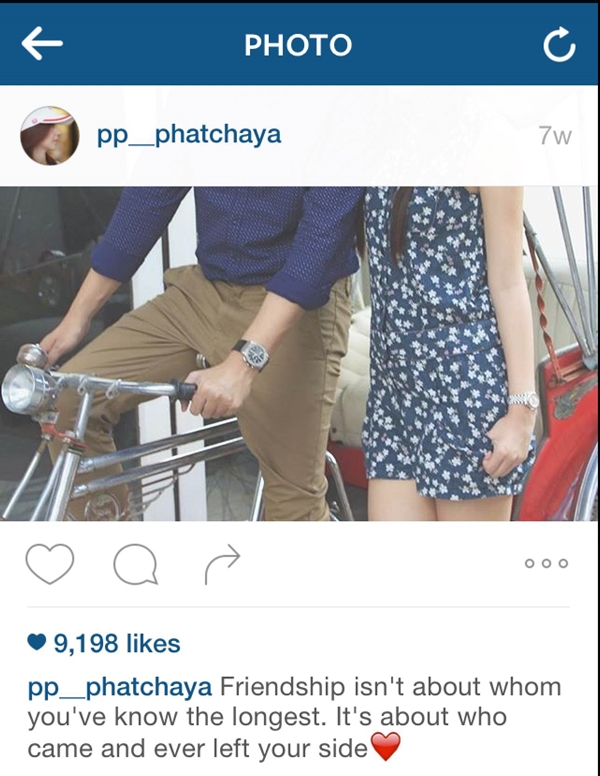The image size is (600, 776).
Task: Go back using the left arrow
Action: coord(42,44)
